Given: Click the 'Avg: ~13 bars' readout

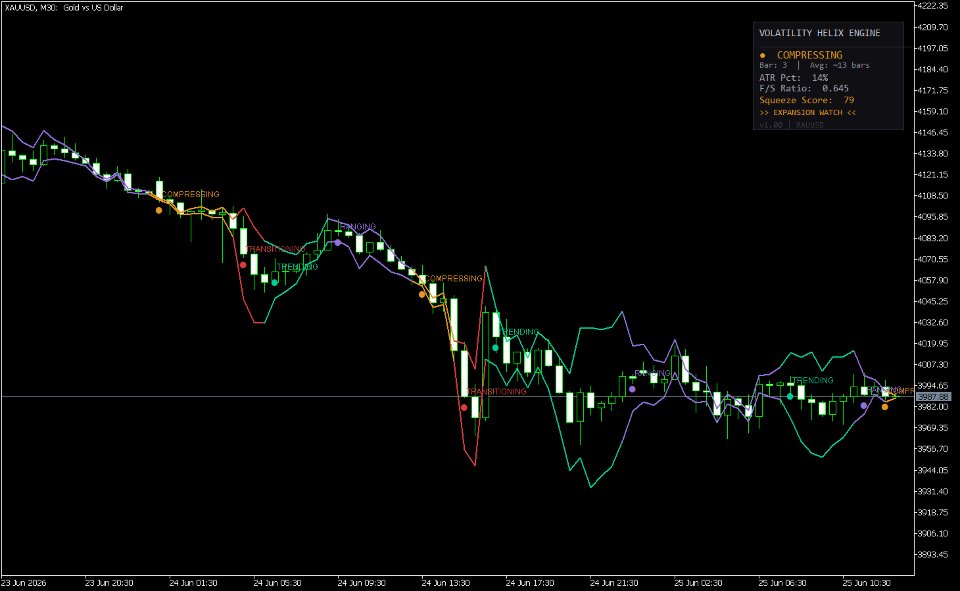Looking at the screenshot, I should pos(839,65).
